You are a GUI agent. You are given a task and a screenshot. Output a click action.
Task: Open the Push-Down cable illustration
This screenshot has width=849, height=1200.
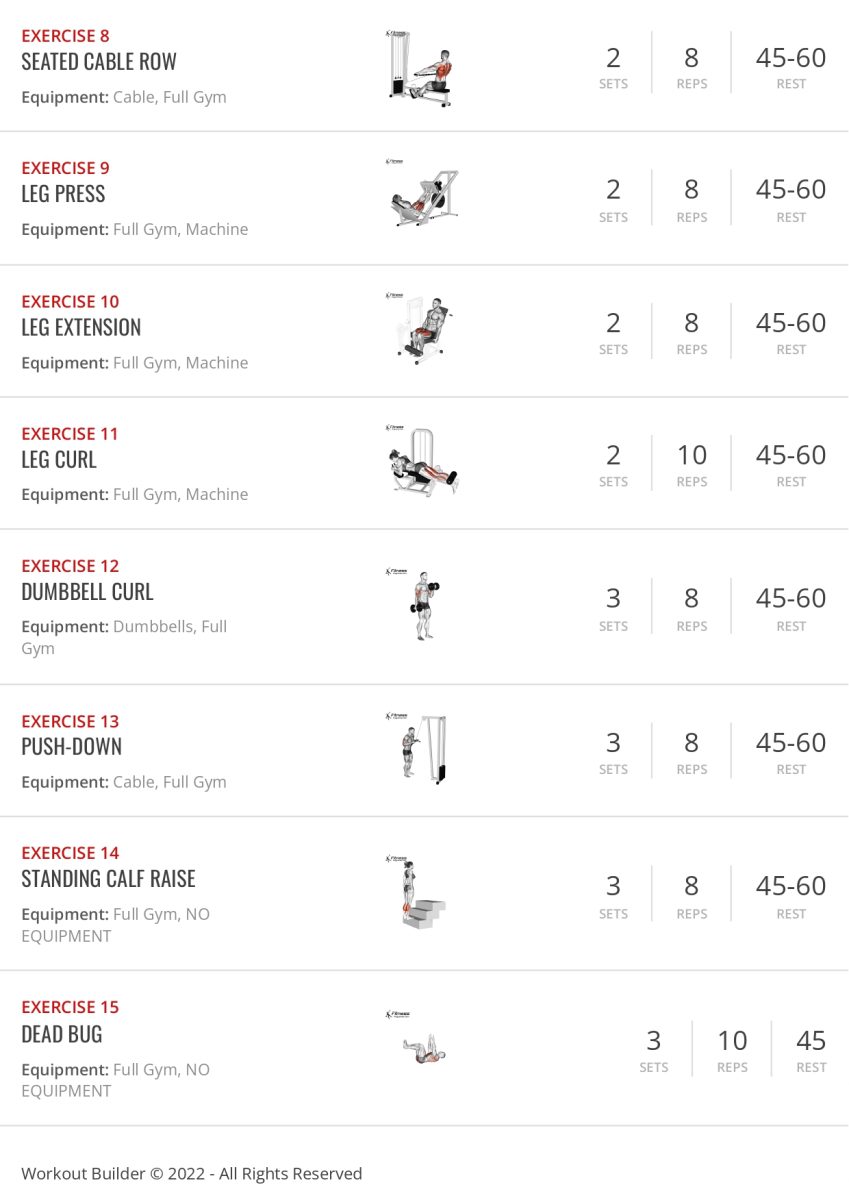point(417,748)
